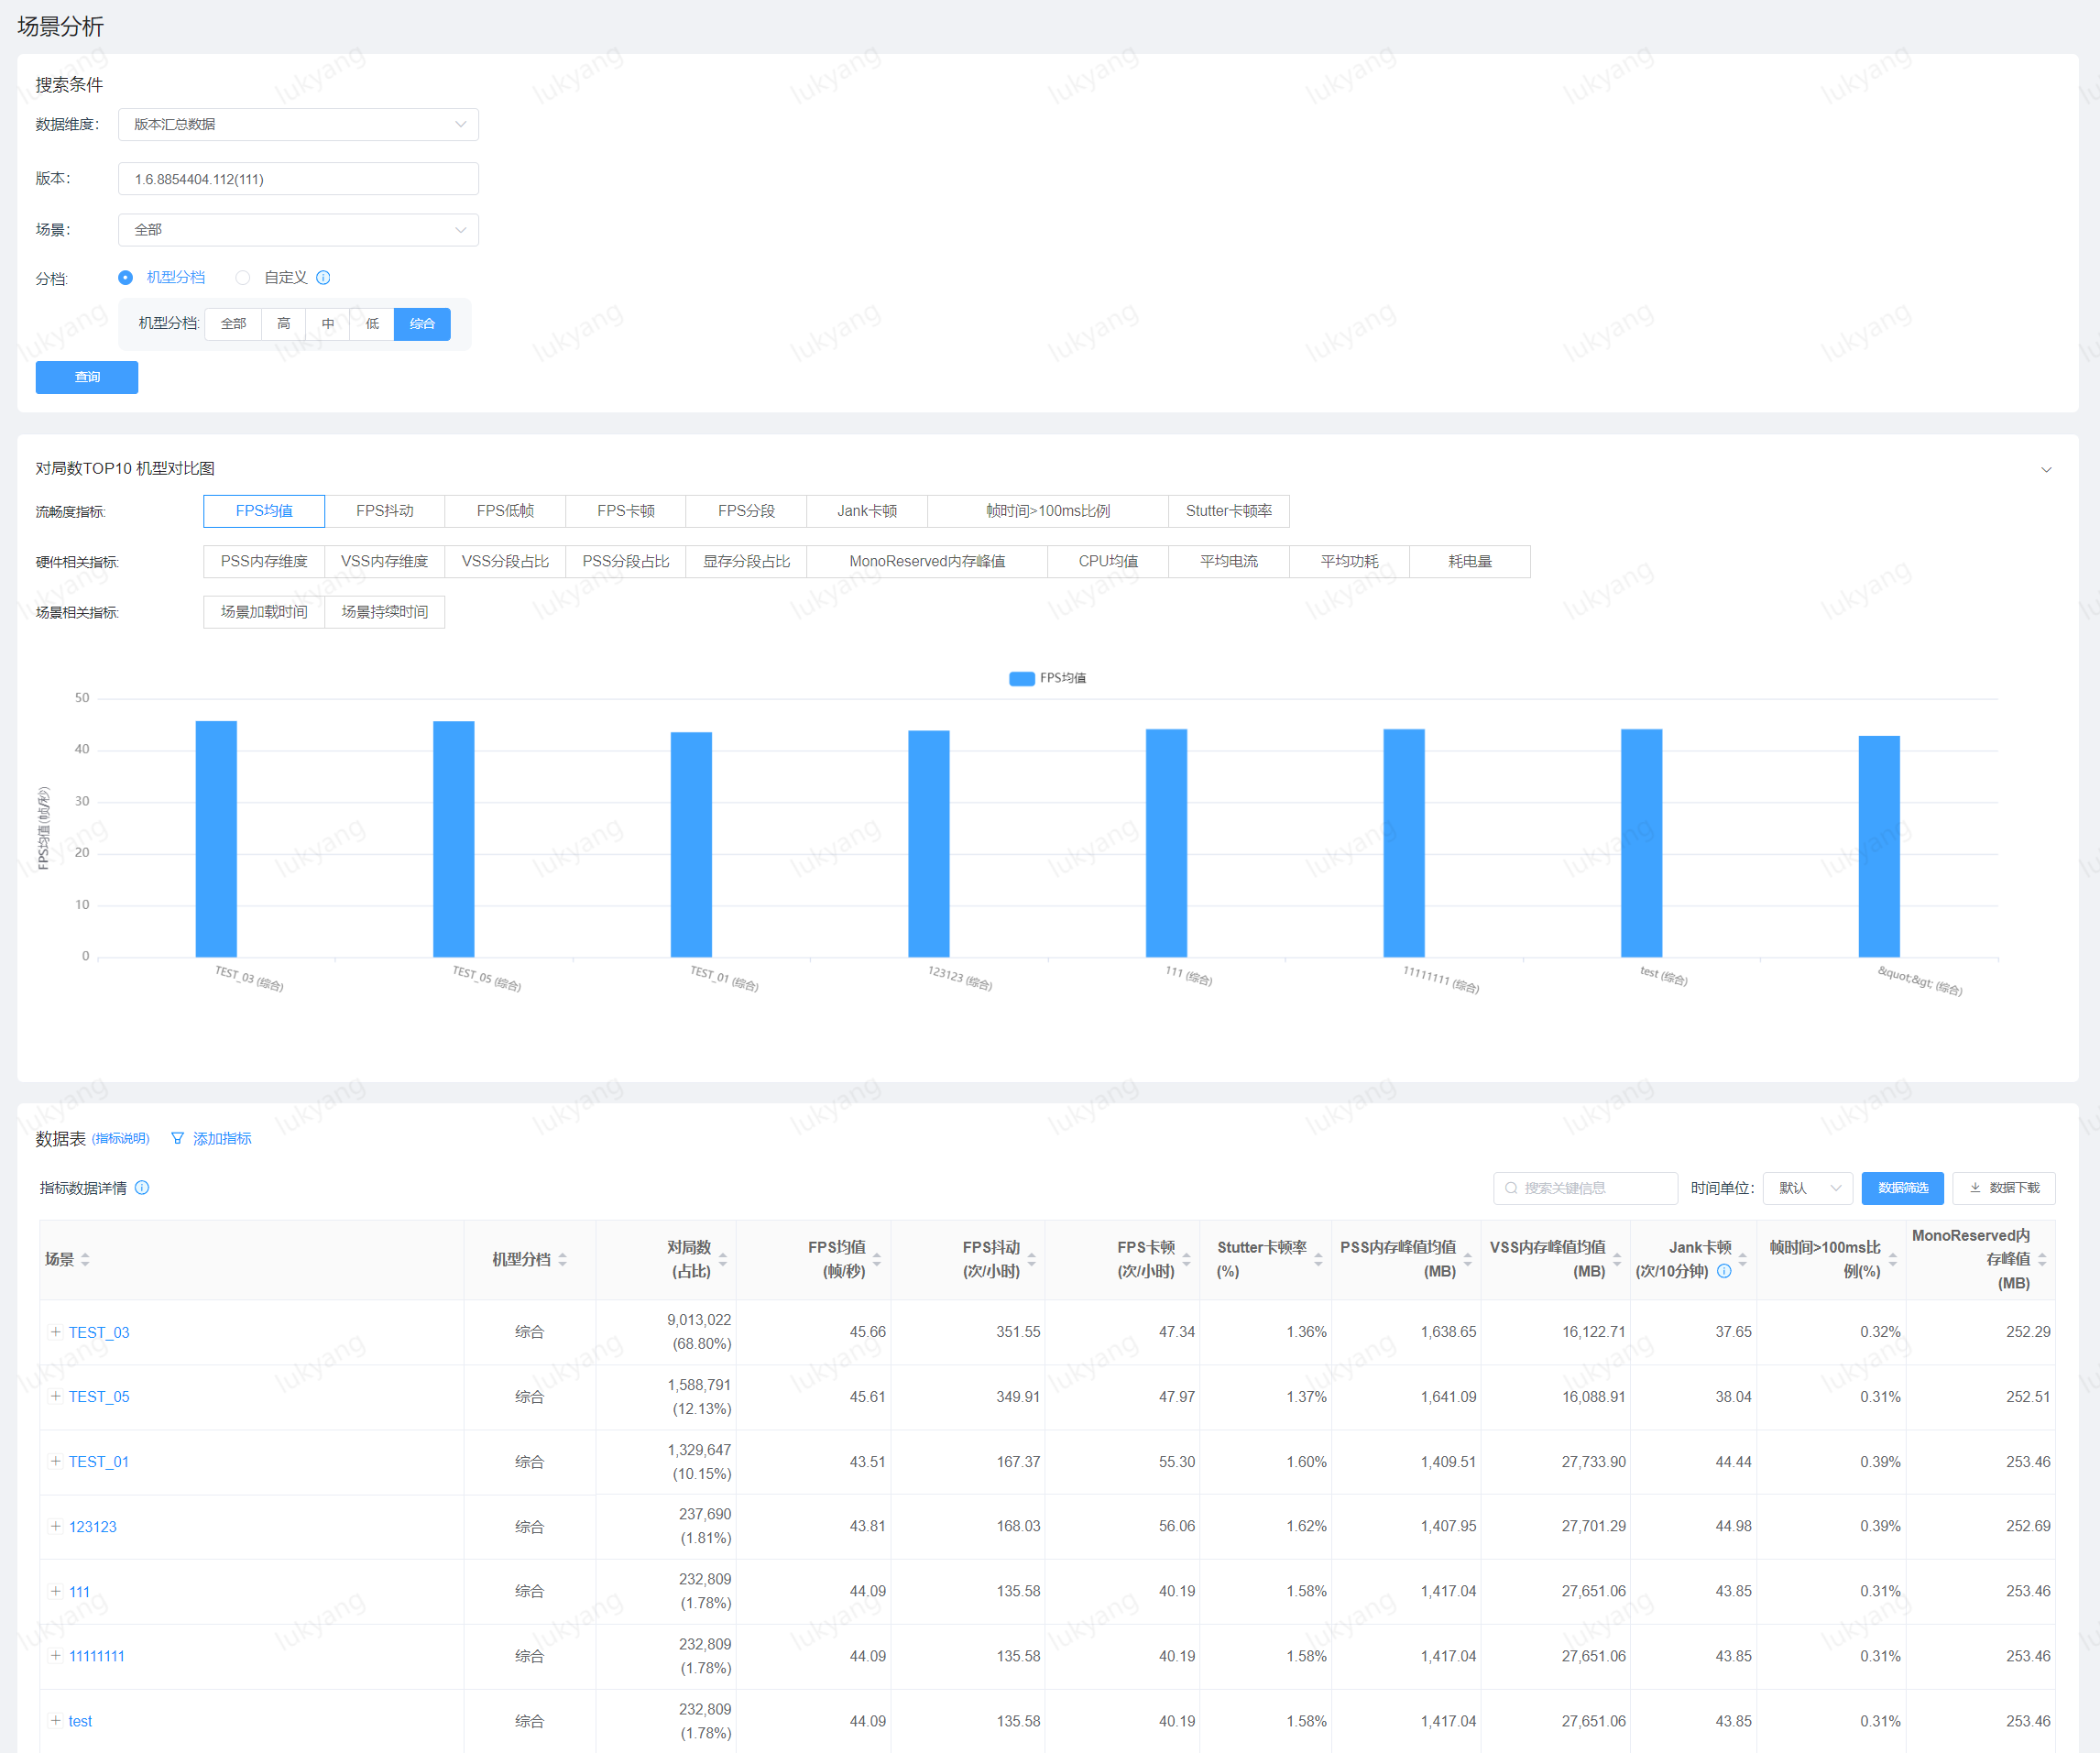Screen dimensions: 2100x1753
Task: Sort by FPS均值 column arrows
Action: tap(877, 1259)
